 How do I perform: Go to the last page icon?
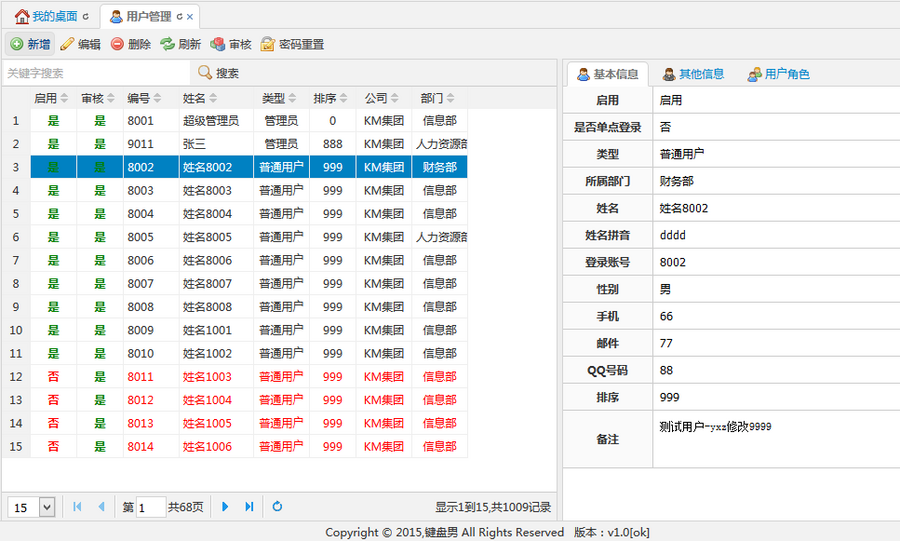(249, 507)
